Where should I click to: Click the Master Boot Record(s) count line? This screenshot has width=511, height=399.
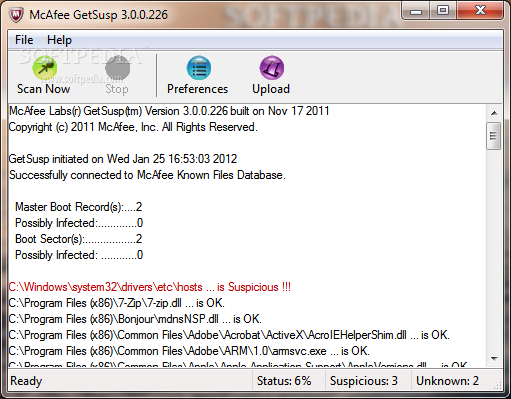79,207
